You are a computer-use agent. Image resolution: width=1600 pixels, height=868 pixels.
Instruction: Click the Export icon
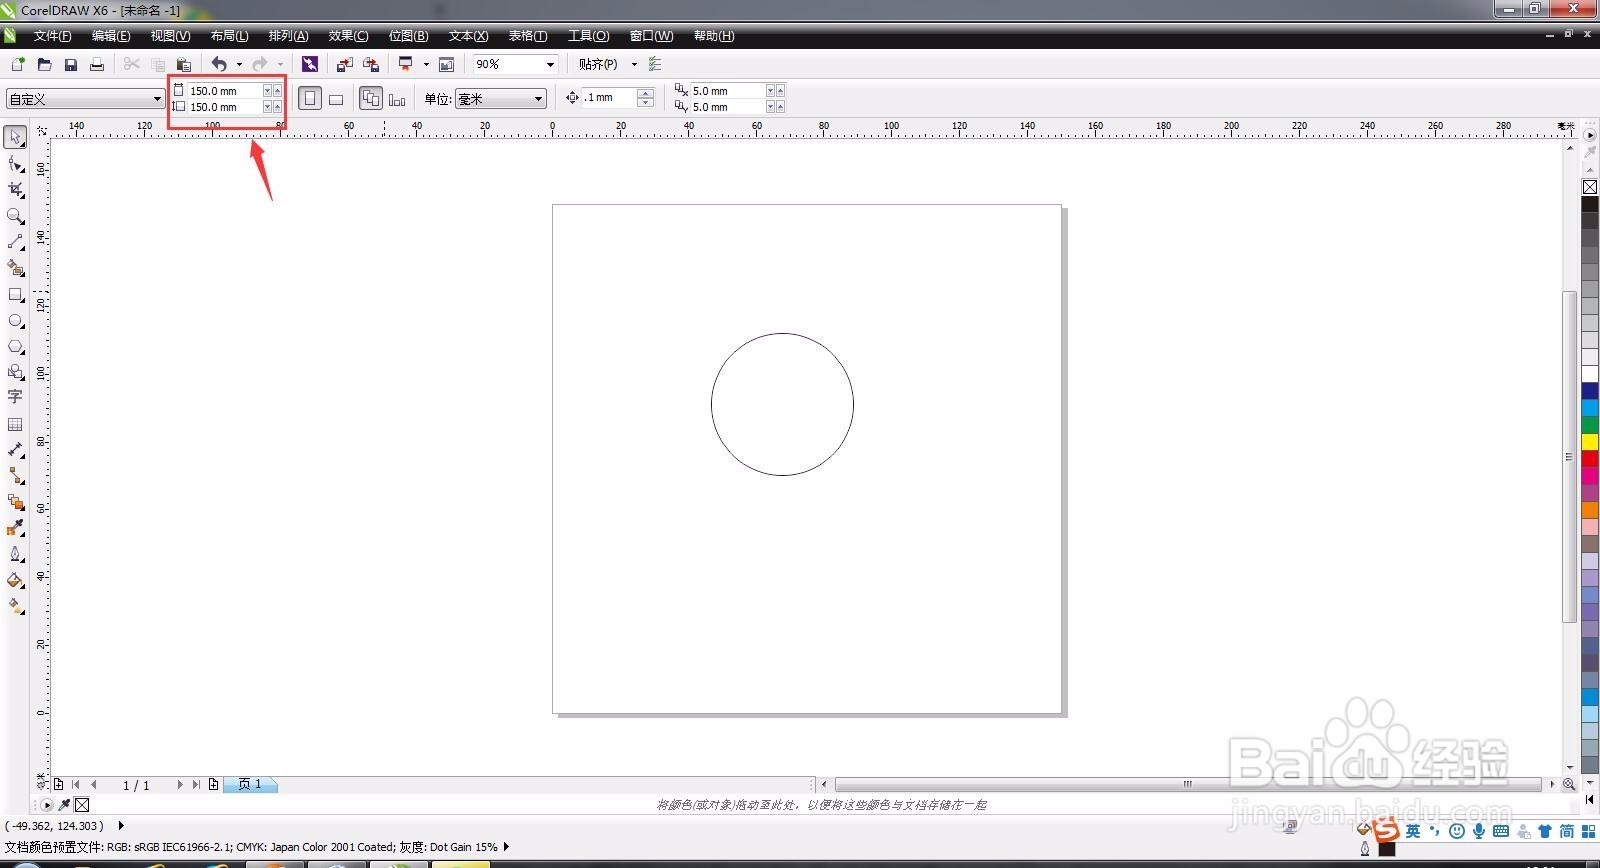point(371,64)
